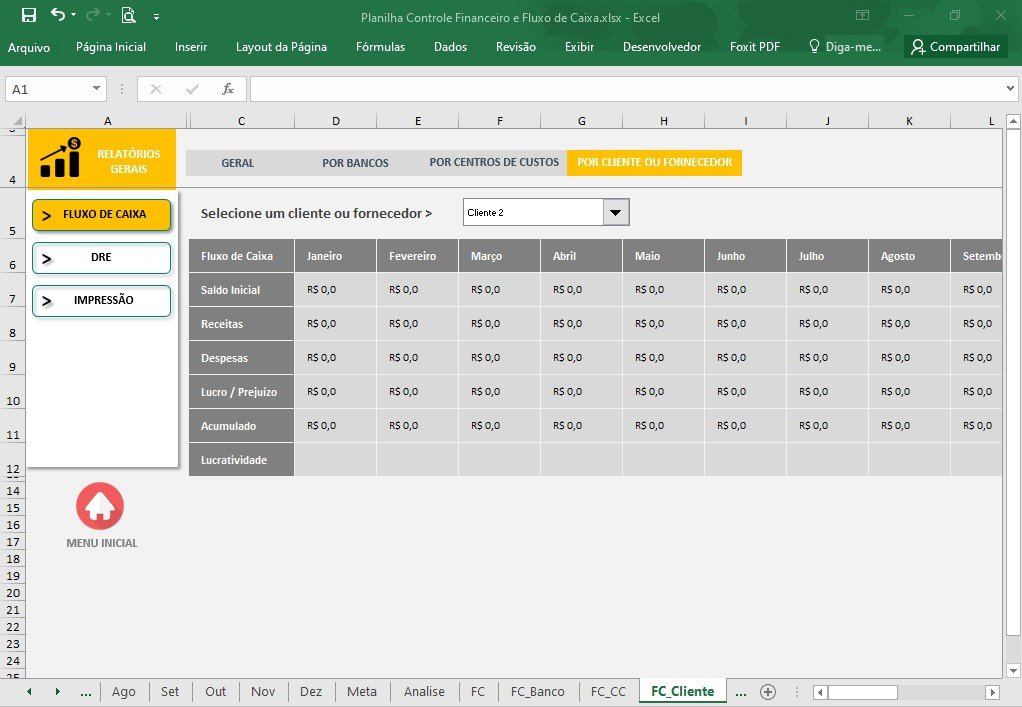
Task: Click the Name Box showing A1
Action: [47, 89]
